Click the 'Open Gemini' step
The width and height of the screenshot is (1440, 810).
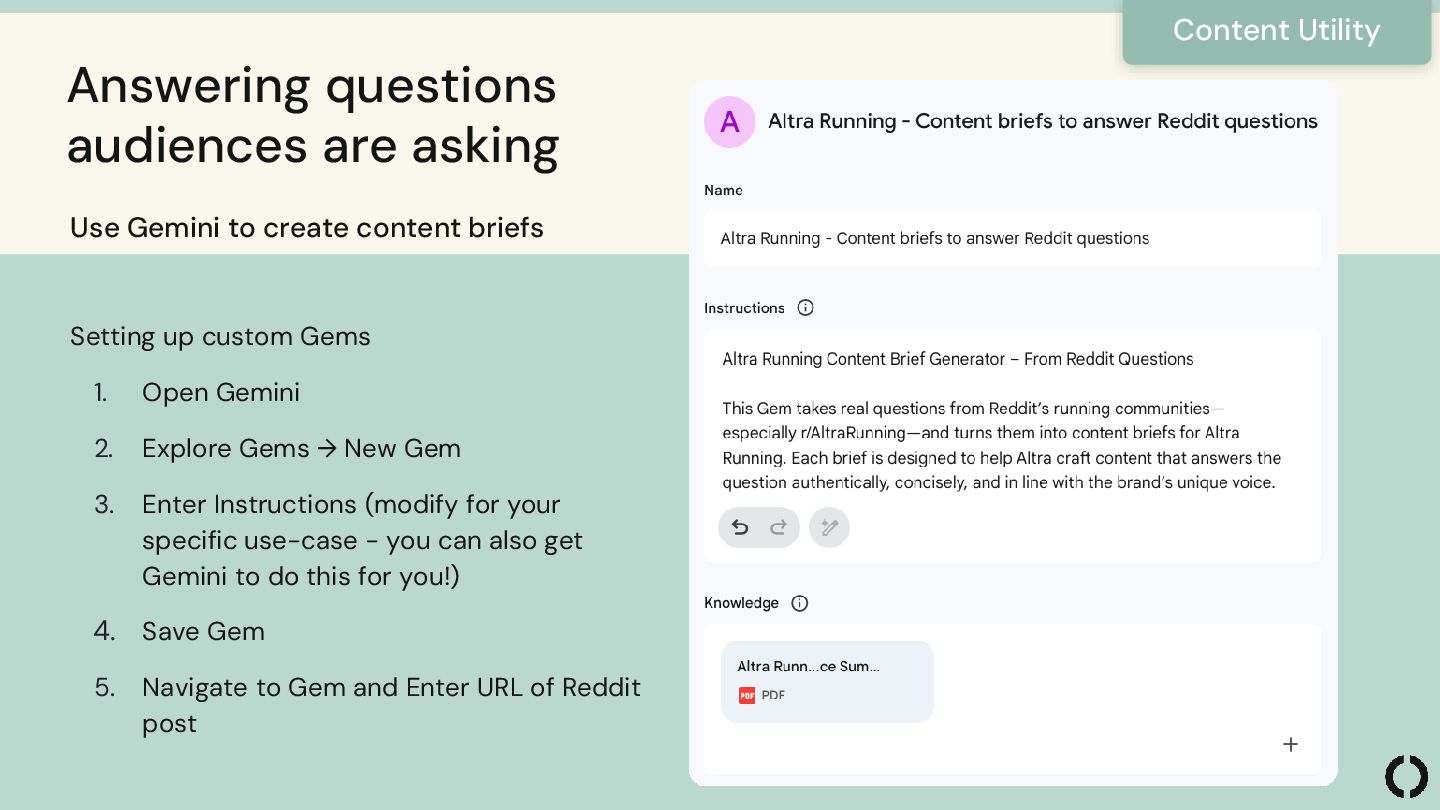pos(221,392)
